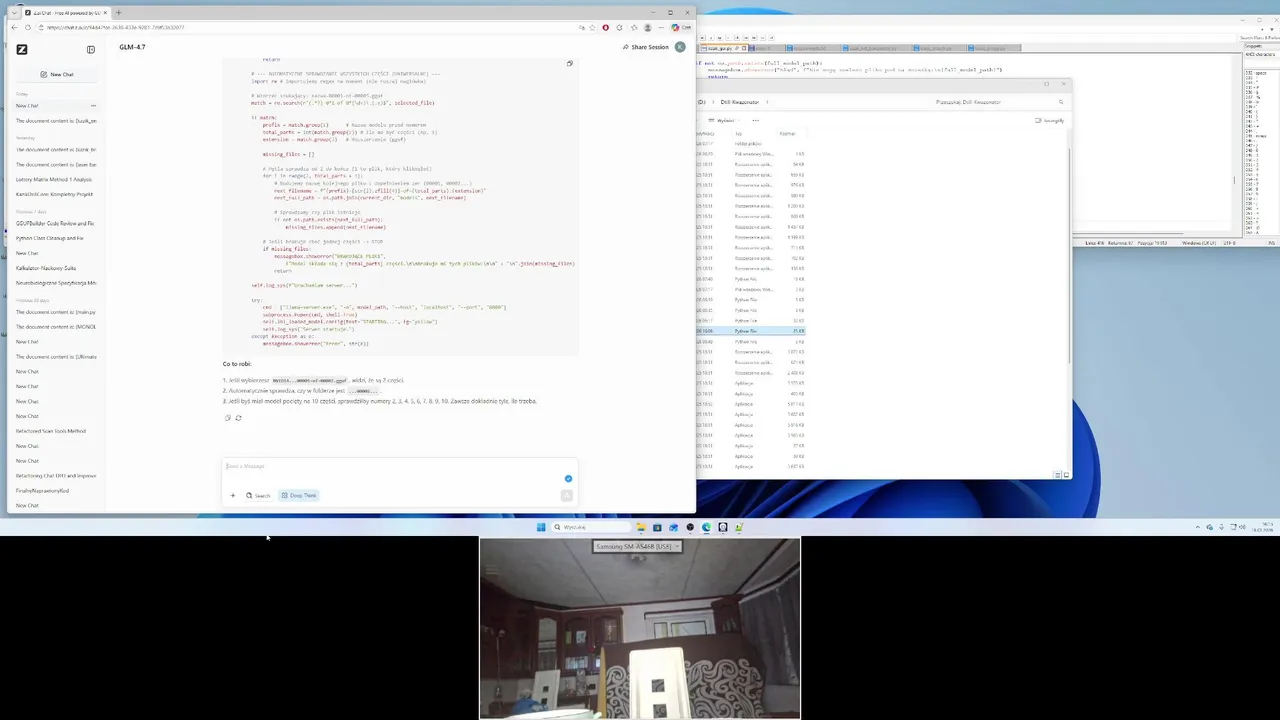Enable Search in the message box

(x=258, y=495)
